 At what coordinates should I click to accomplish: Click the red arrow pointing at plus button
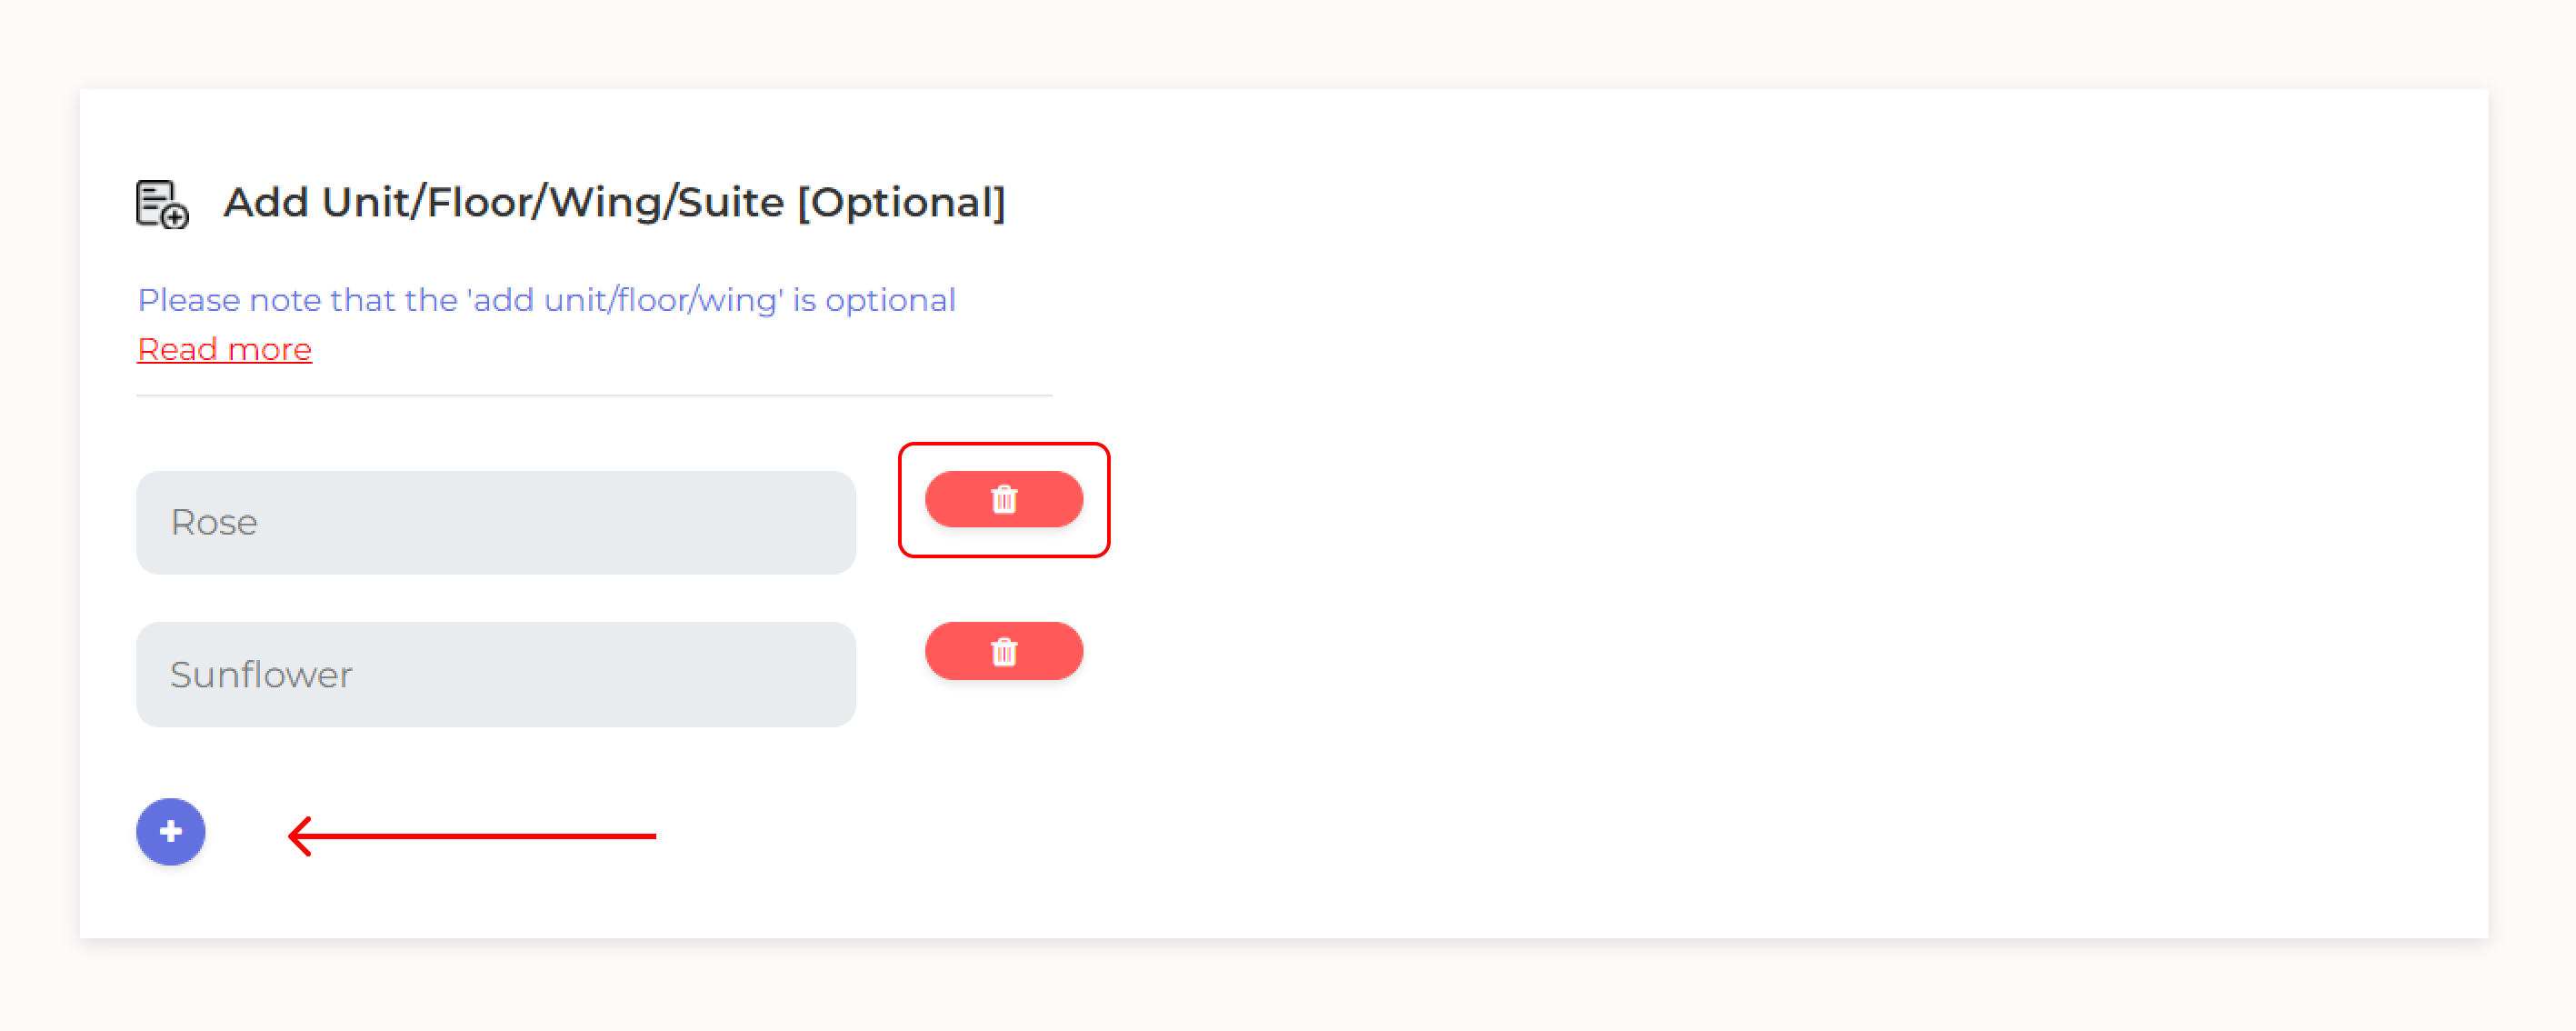tap(470, 835)
